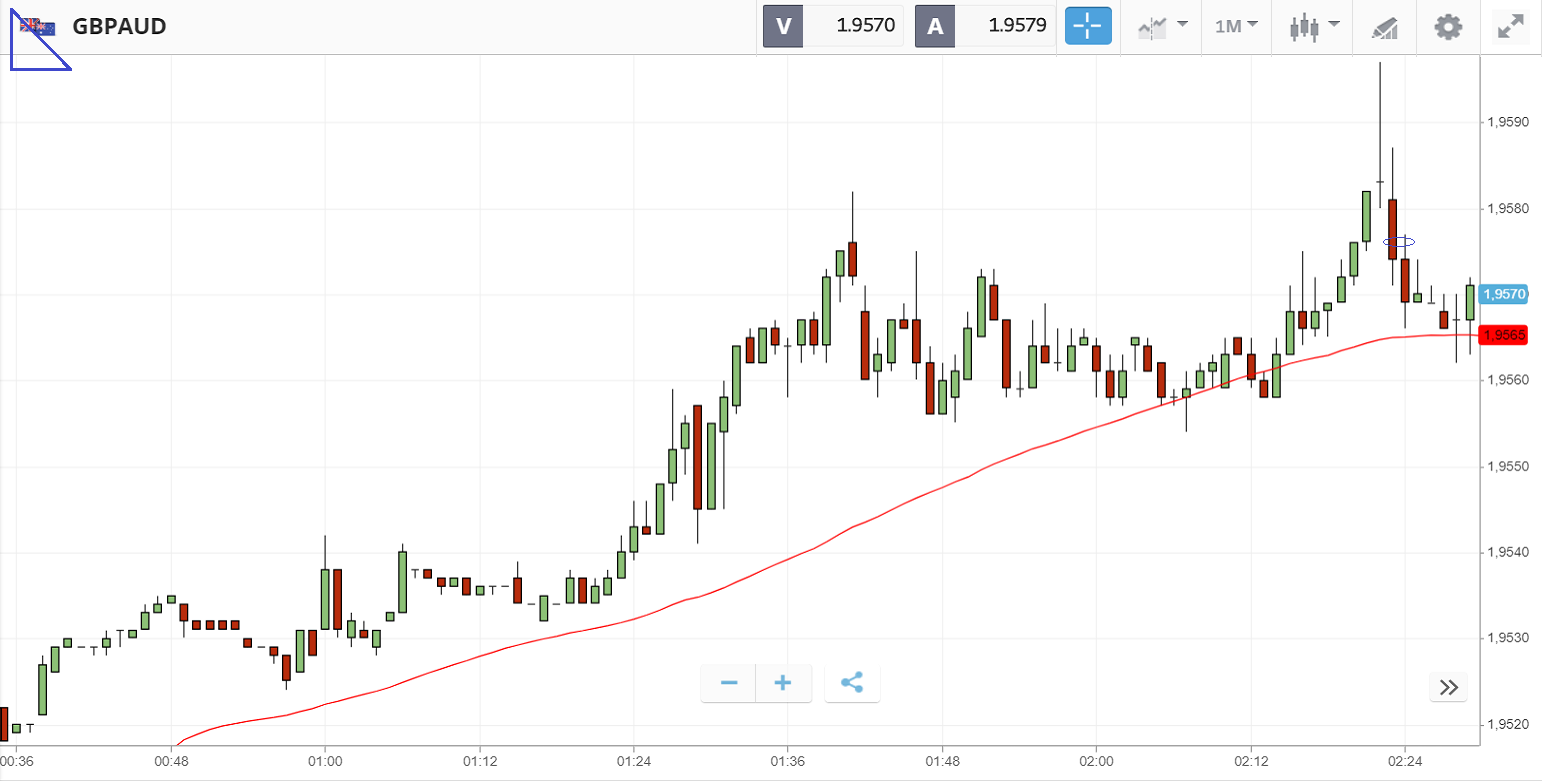Select the small blue ellipse on chart

click(1398, 242)
